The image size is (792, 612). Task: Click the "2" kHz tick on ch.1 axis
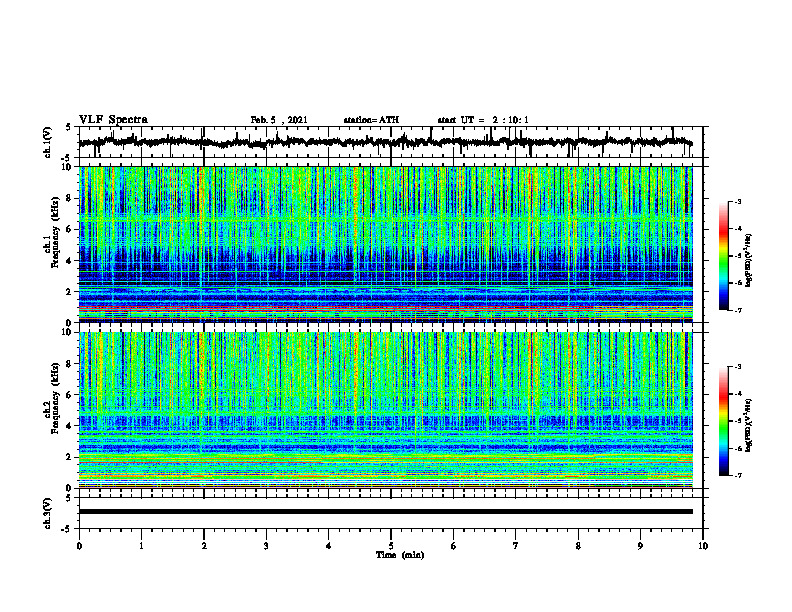[x=70, y=292]
